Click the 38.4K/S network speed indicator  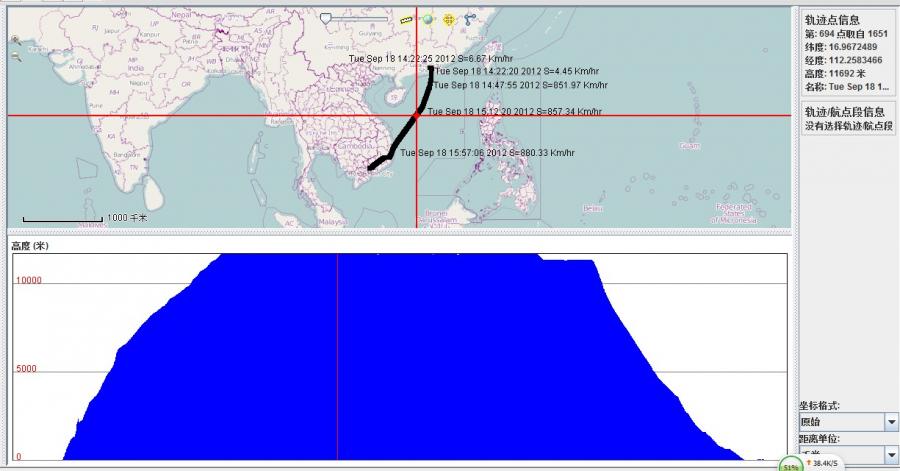pyautogui.click(x=825, y=463)
